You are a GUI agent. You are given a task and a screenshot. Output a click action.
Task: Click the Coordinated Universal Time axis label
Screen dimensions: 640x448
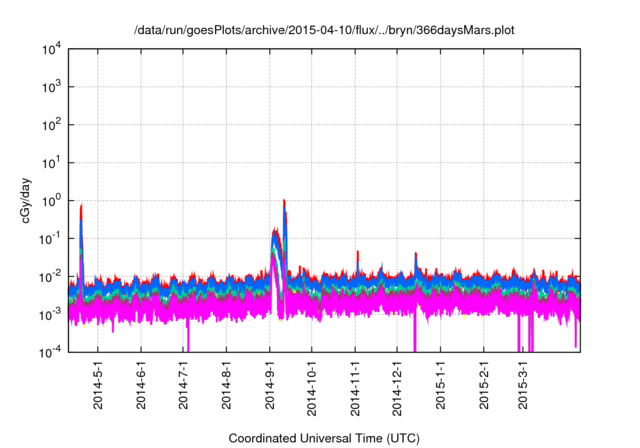point(324,438)
